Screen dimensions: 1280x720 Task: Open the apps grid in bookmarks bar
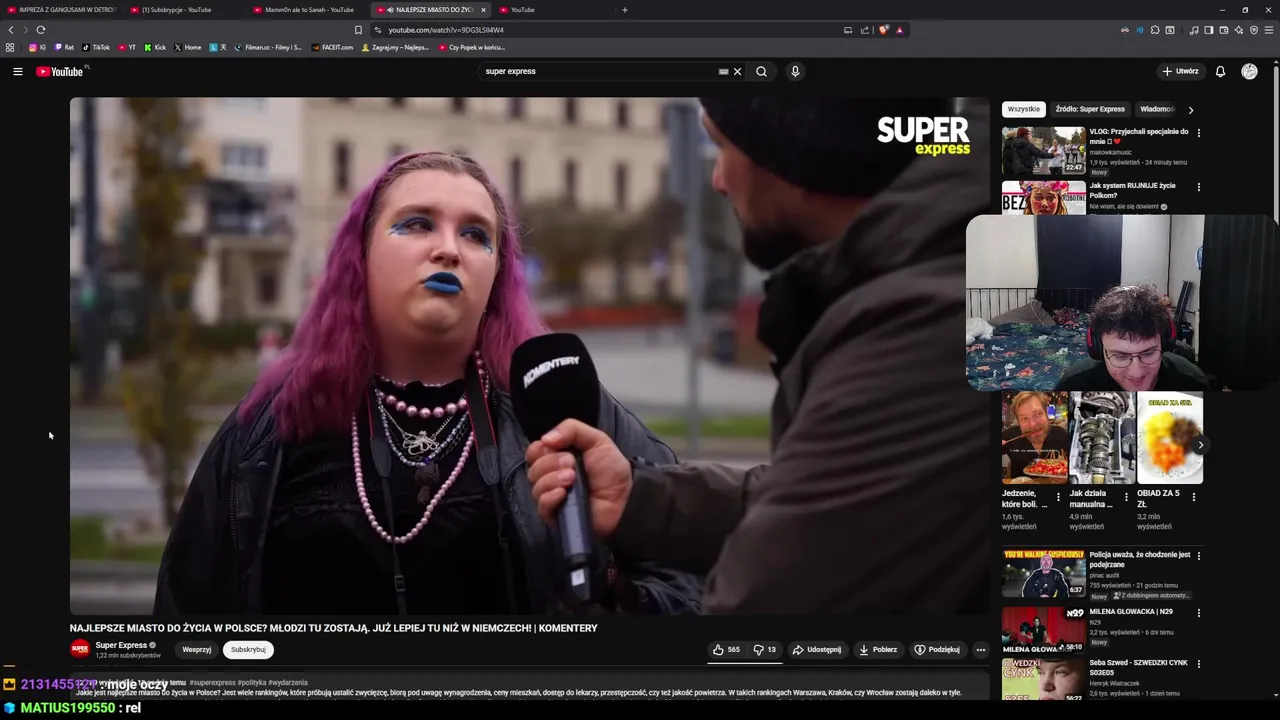(x=10, y=47)
